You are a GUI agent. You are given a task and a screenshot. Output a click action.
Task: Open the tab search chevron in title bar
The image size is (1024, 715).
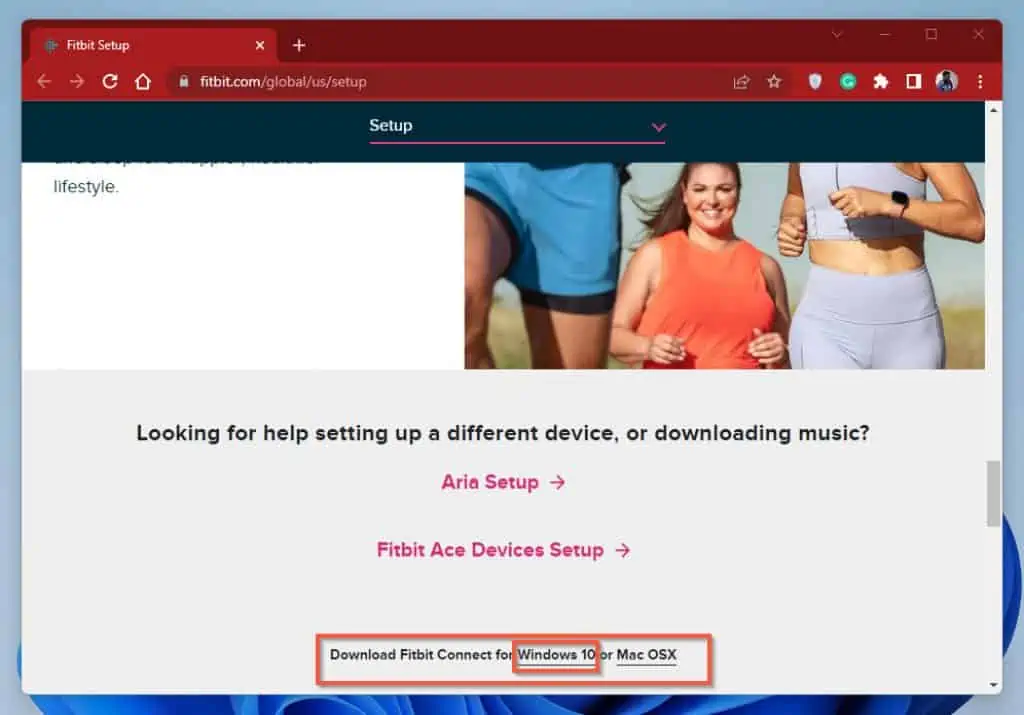click(837, 34)
